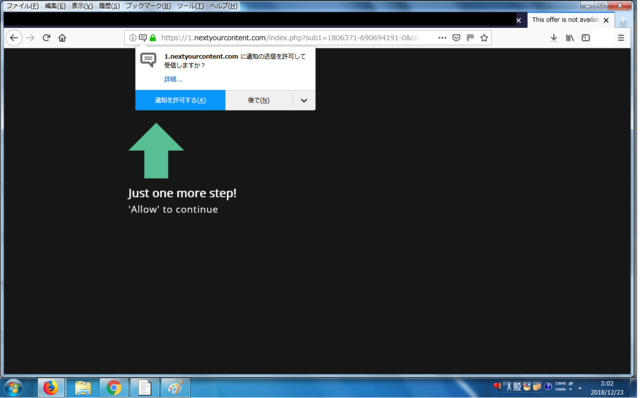Open the 履歴(S) menu
This screenshot has height=398, width=640.
click(x=109, y=6)
